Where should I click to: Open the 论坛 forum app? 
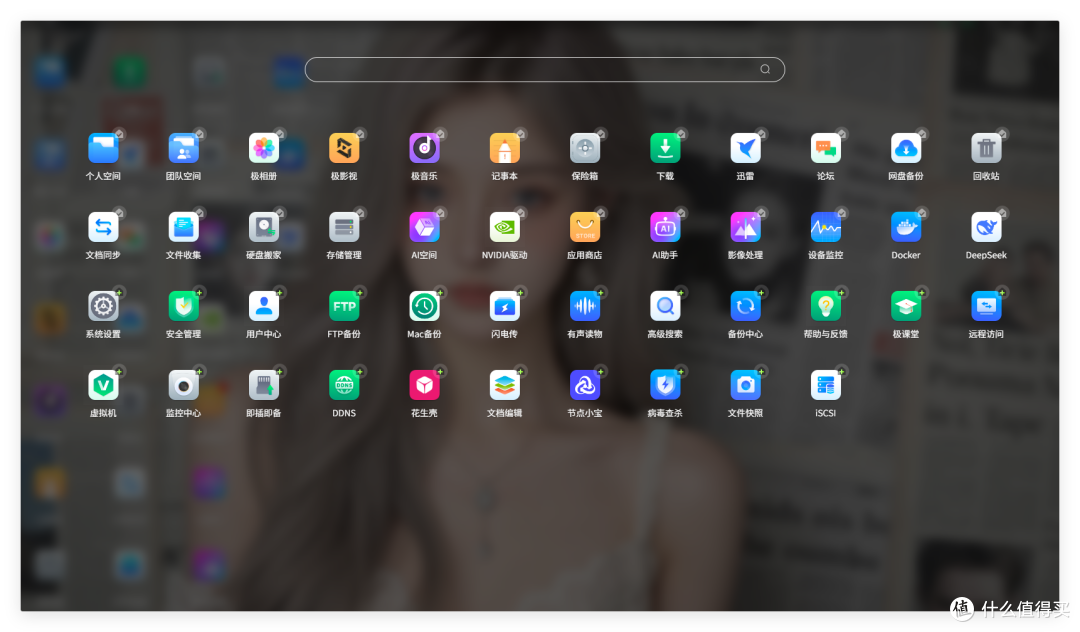point(826,148)
